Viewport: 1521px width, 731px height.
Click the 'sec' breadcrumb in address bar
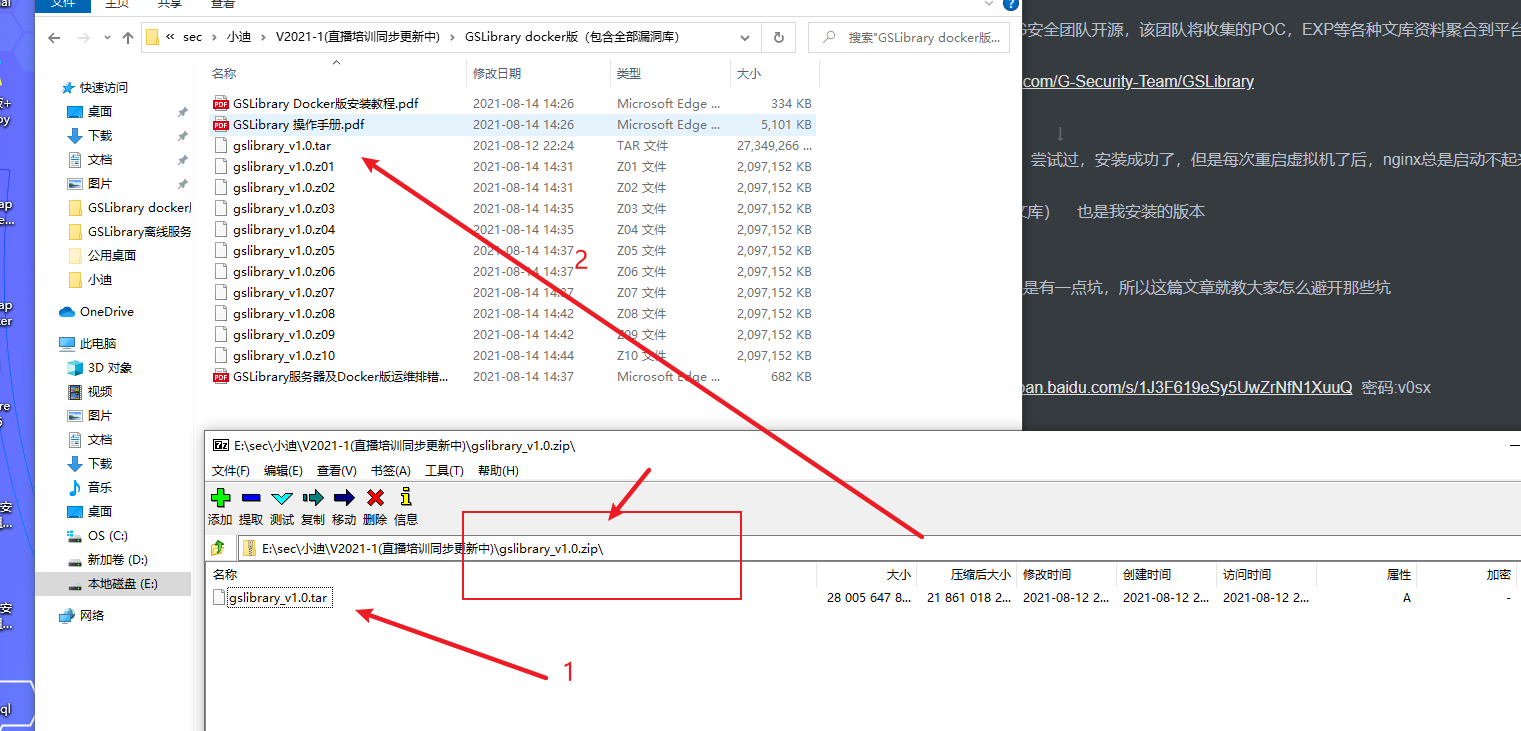(x=192, y=38)
